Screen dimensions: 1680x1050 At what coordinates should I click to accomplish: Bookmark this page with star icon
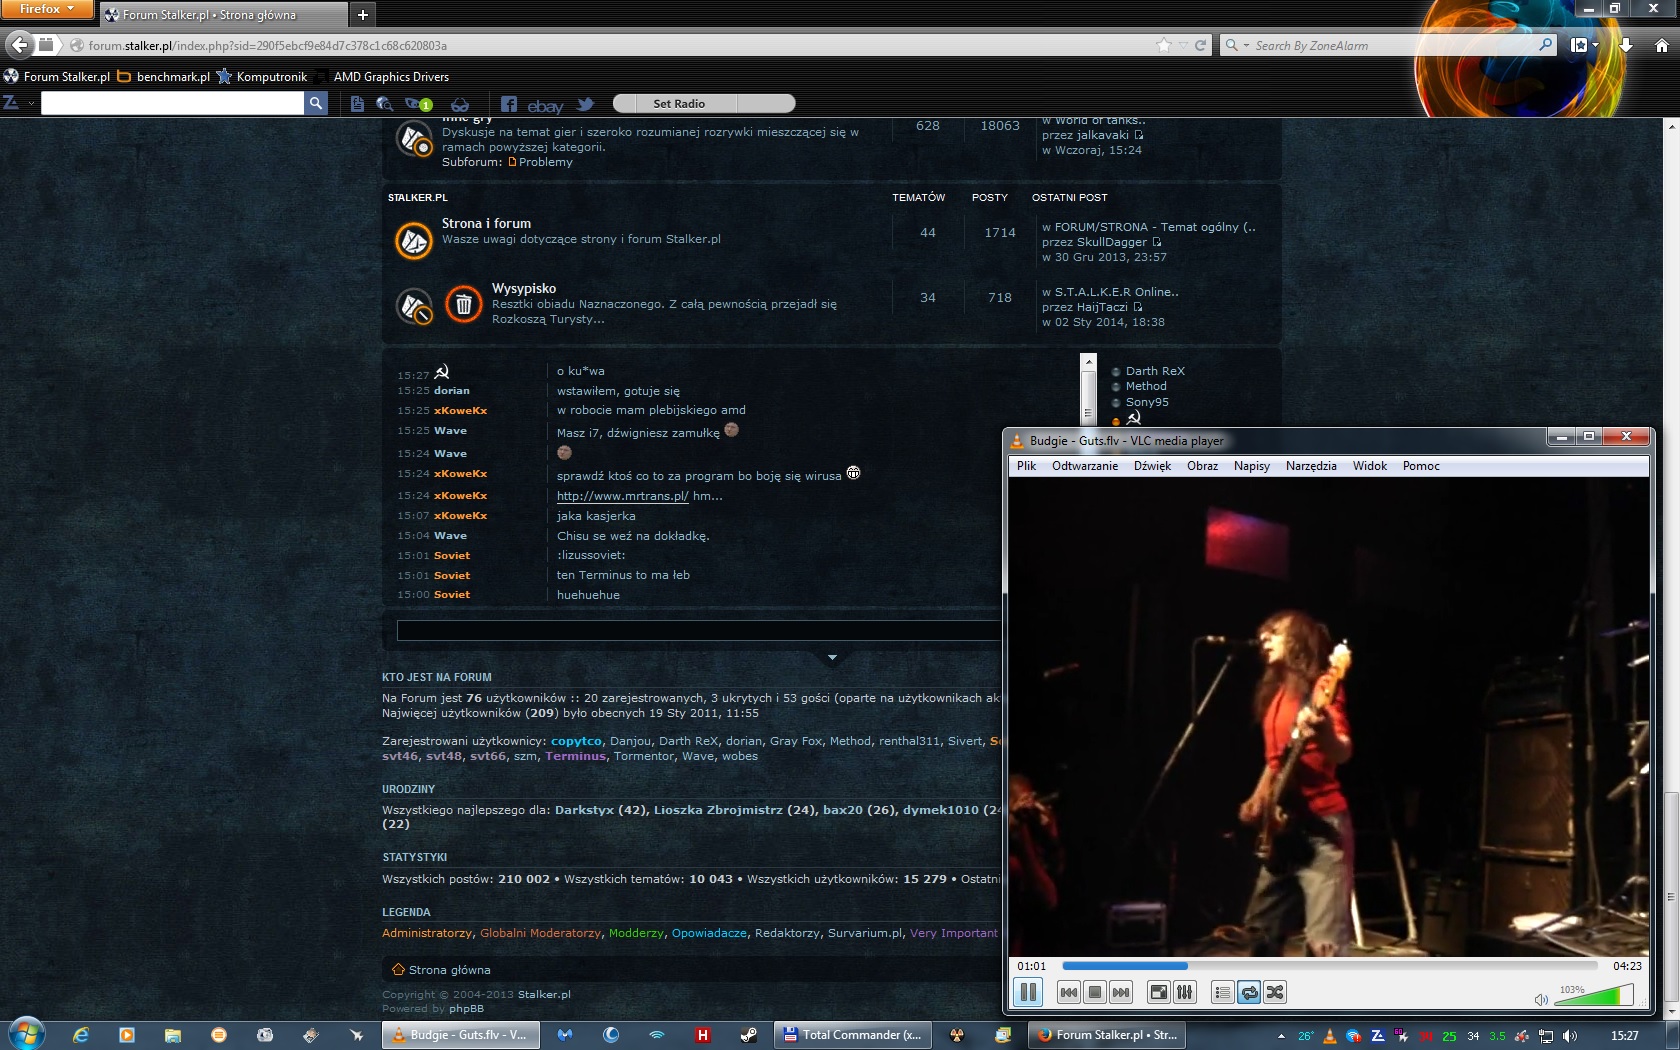(1164, 45)
